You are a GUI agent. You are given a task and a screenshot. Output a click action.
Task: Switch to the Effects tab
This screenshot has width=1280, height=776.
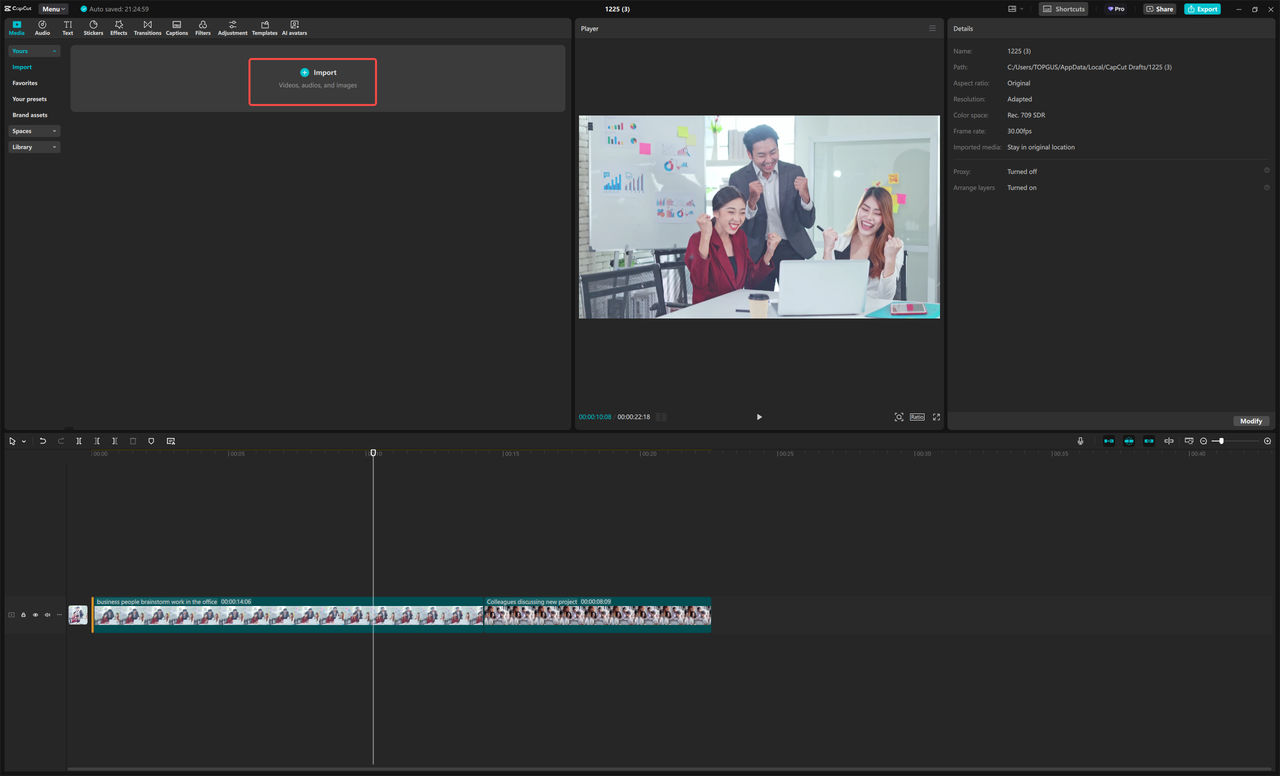[x=119, y=27]
